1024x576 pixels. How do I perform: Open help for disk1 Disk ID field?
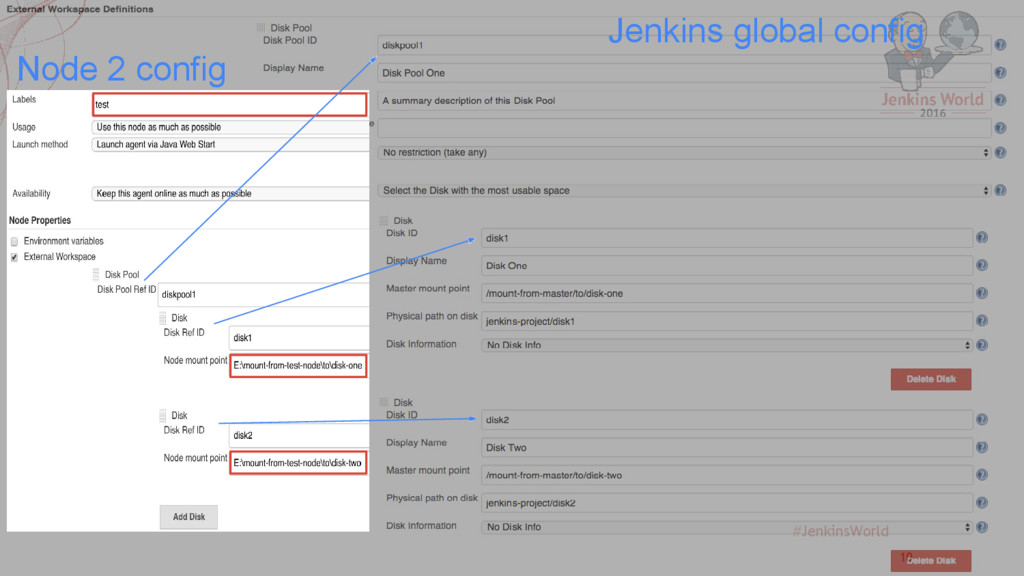pyautogui.click(x=982, y=238)
